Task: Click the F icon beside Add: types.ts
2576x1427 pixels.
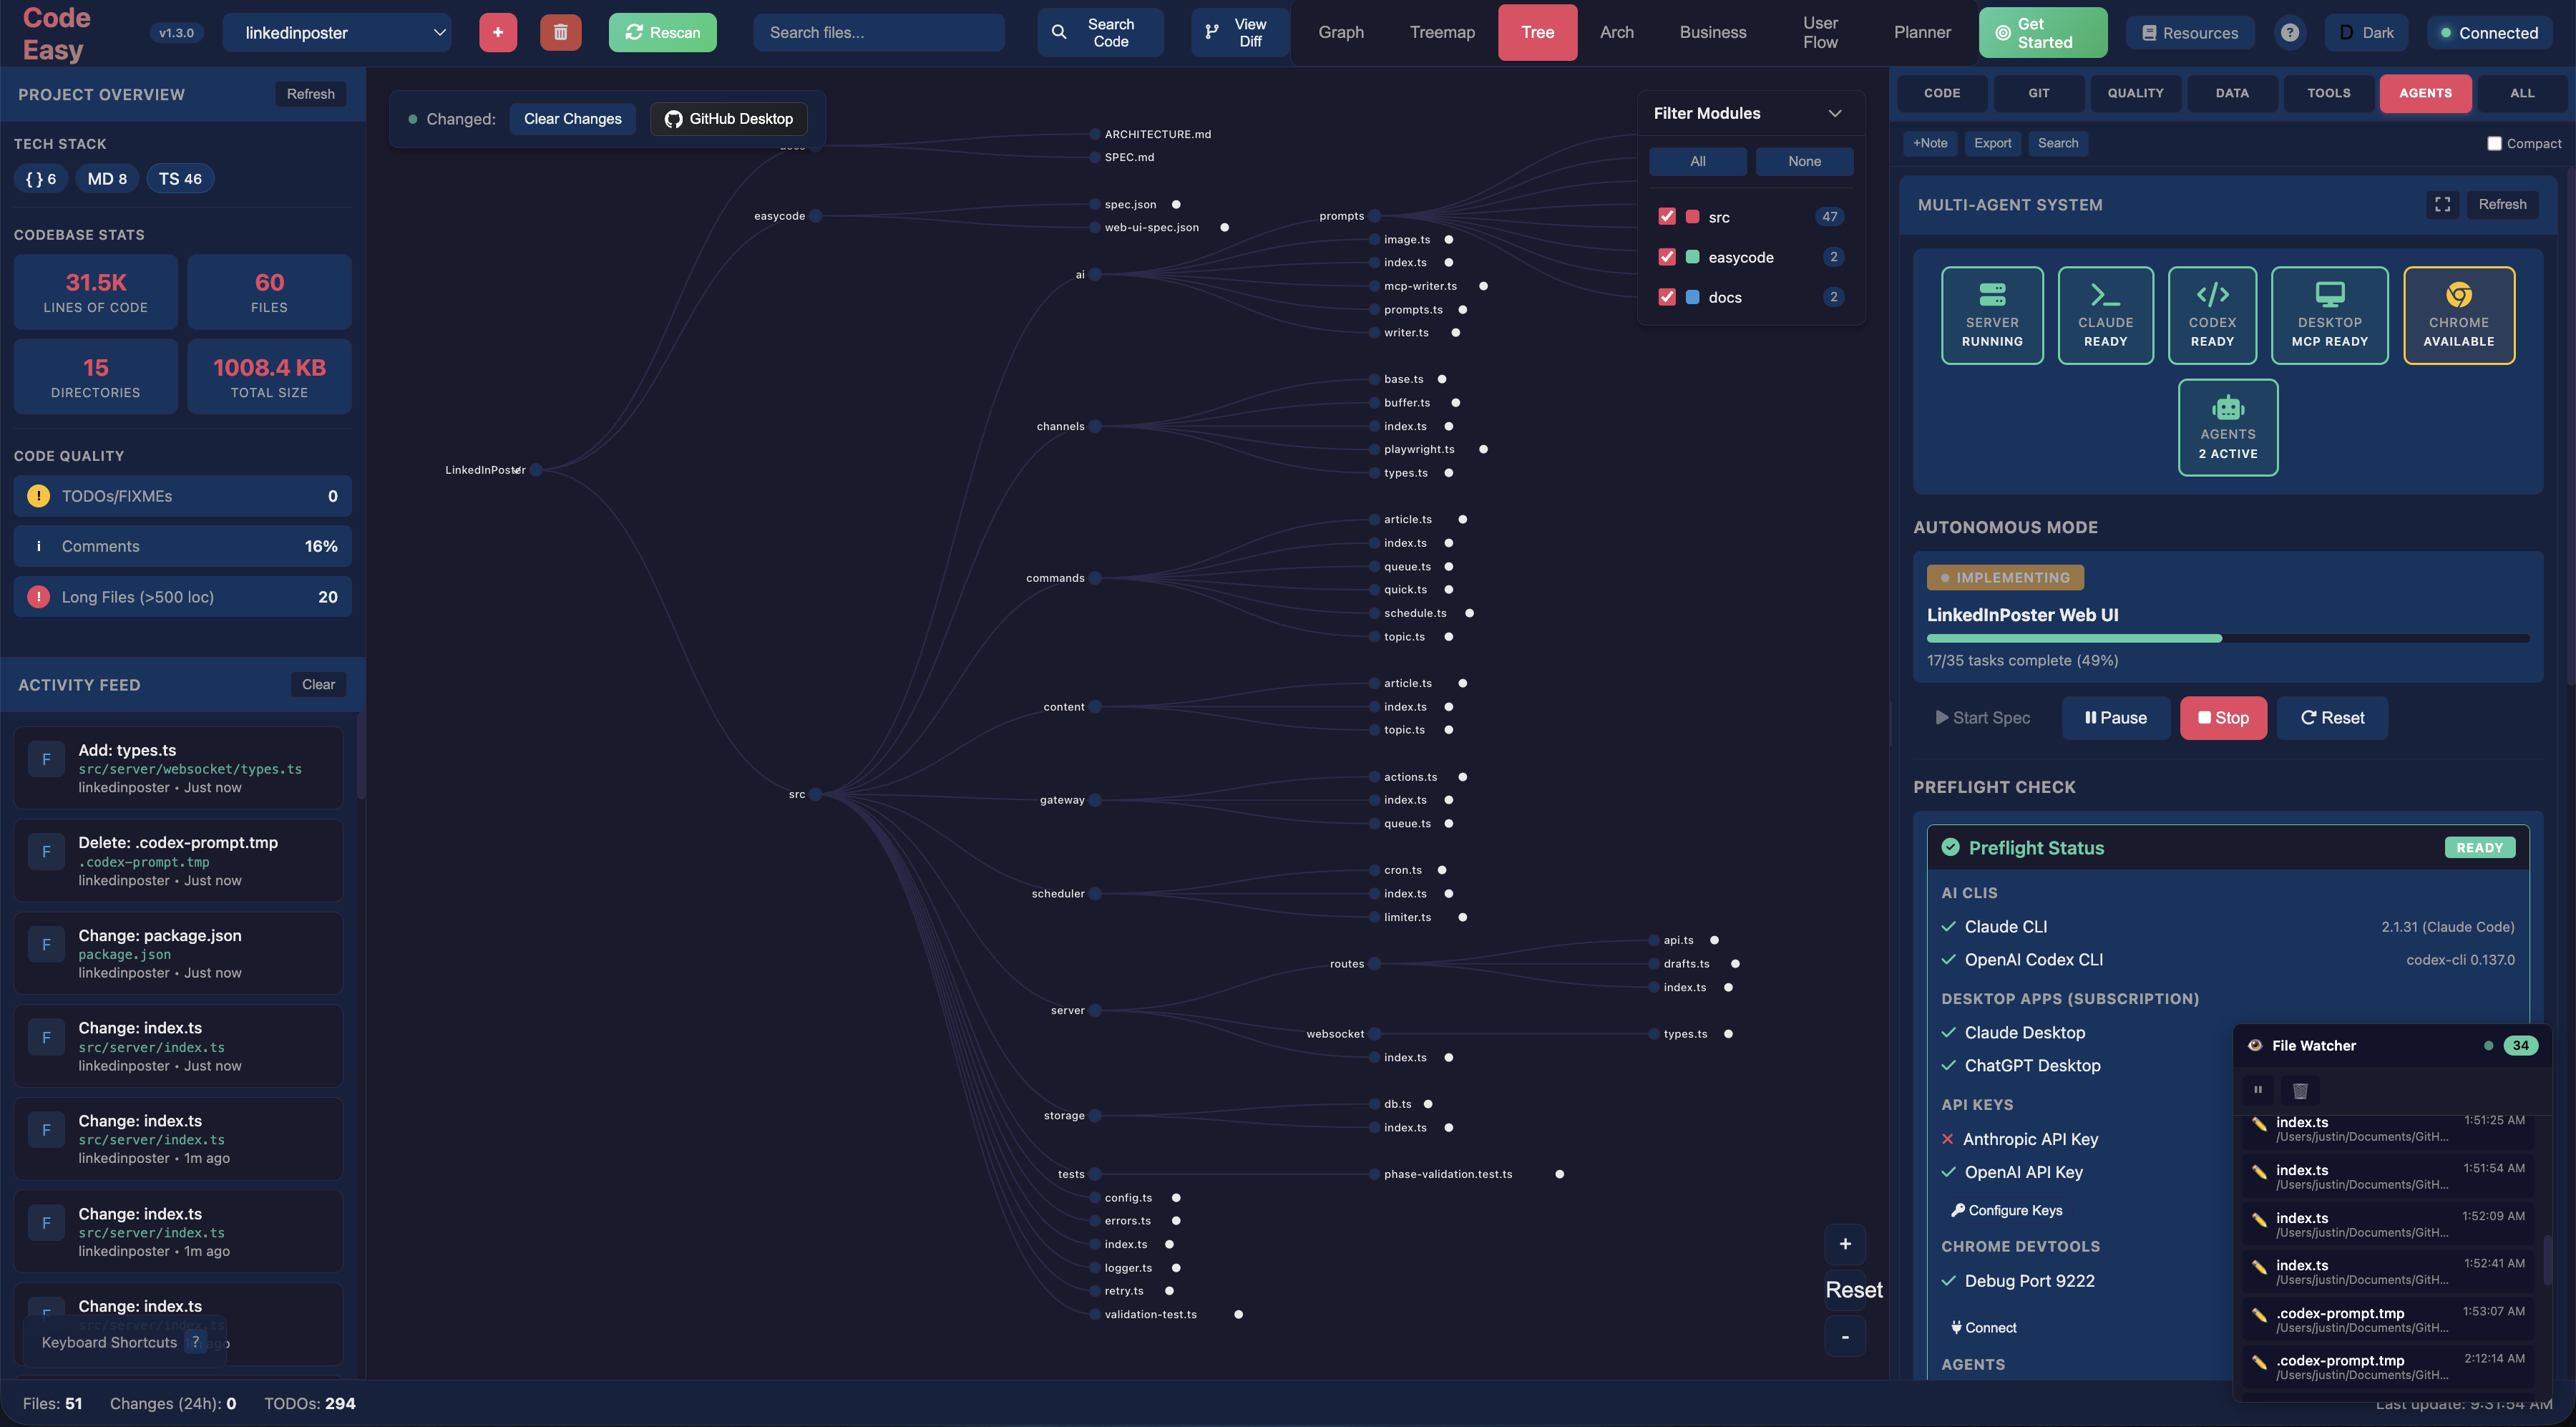Action: 46,759
